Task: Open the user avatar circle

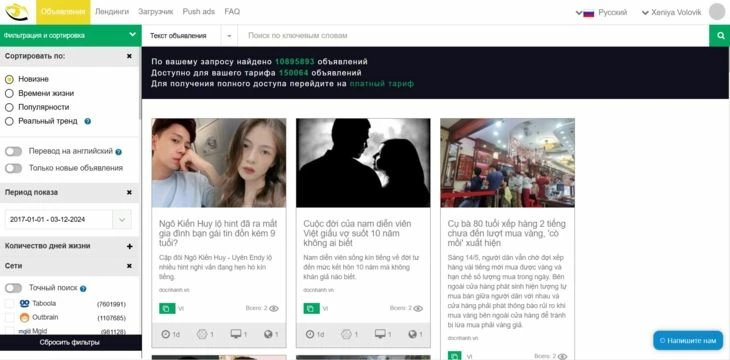Action: pyautogui.click(x=717, y=12)
